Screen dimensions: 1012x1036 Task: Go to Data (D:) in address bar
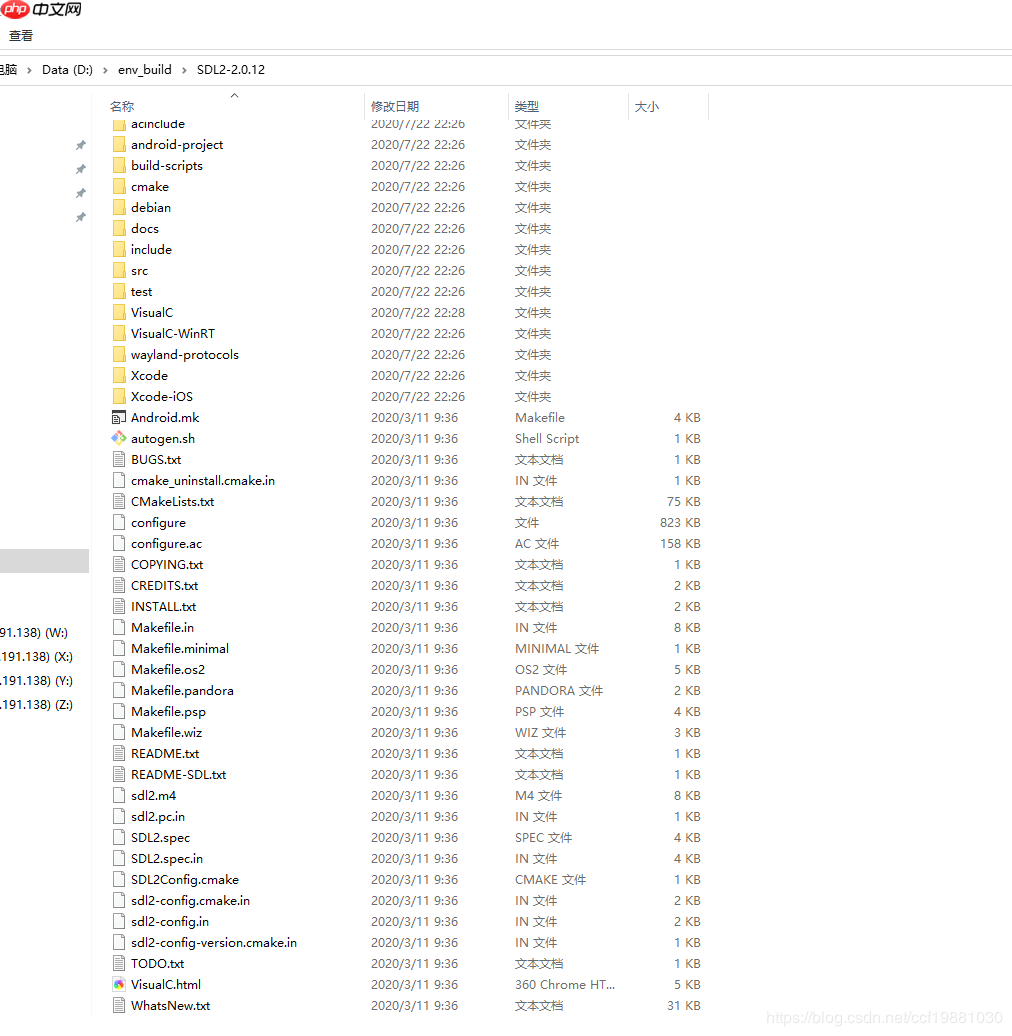pos(67,70)
